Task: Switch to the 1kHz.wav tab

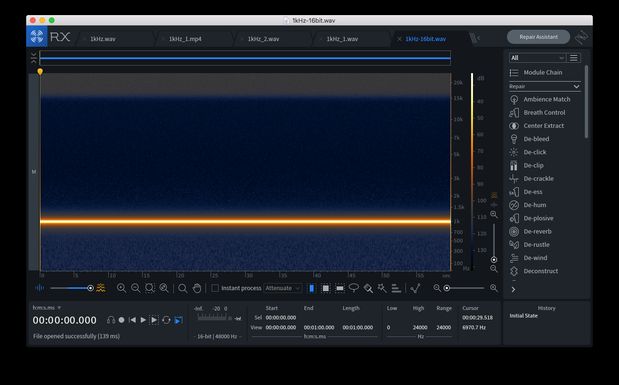Action: tap(103, 39)
